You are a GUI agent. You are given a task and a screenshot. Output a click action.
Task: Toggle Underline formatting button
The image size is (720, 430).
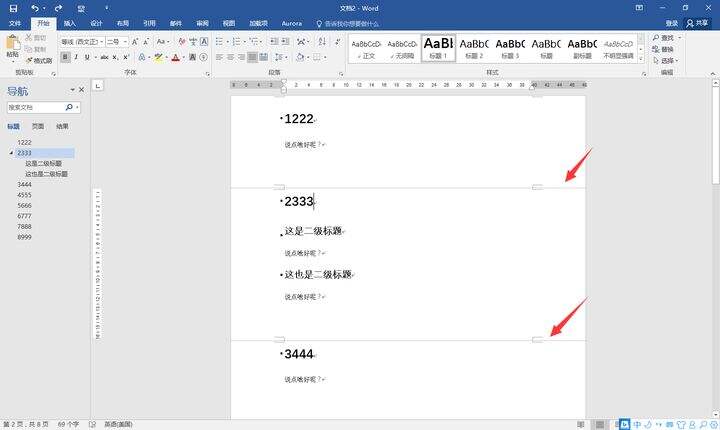point(87,57)
